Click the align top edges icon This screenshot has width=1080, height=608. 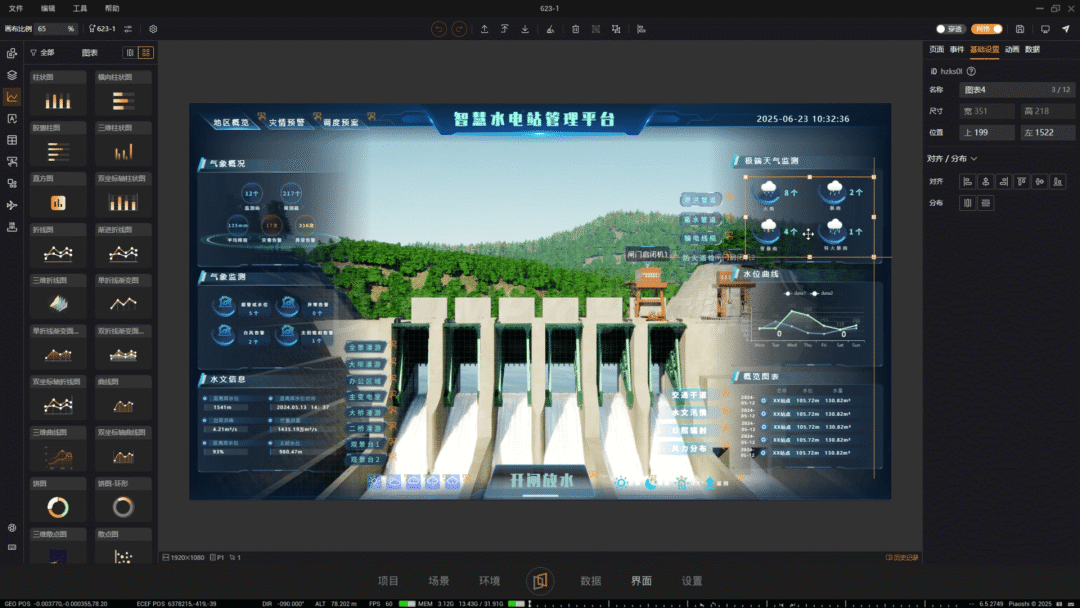1021,182
